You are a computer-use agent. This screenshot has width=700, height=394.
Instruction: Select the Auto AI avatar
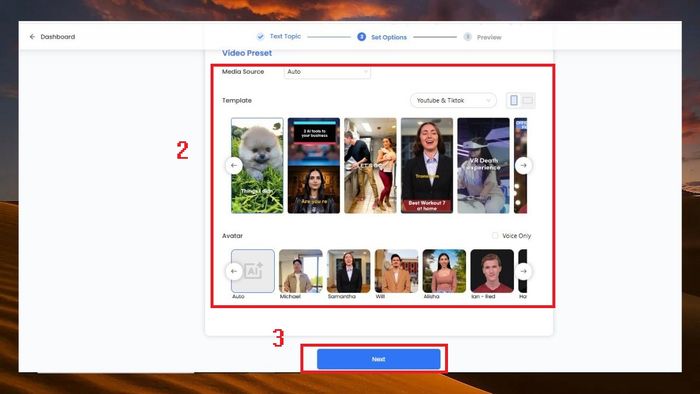pos(253,271)
